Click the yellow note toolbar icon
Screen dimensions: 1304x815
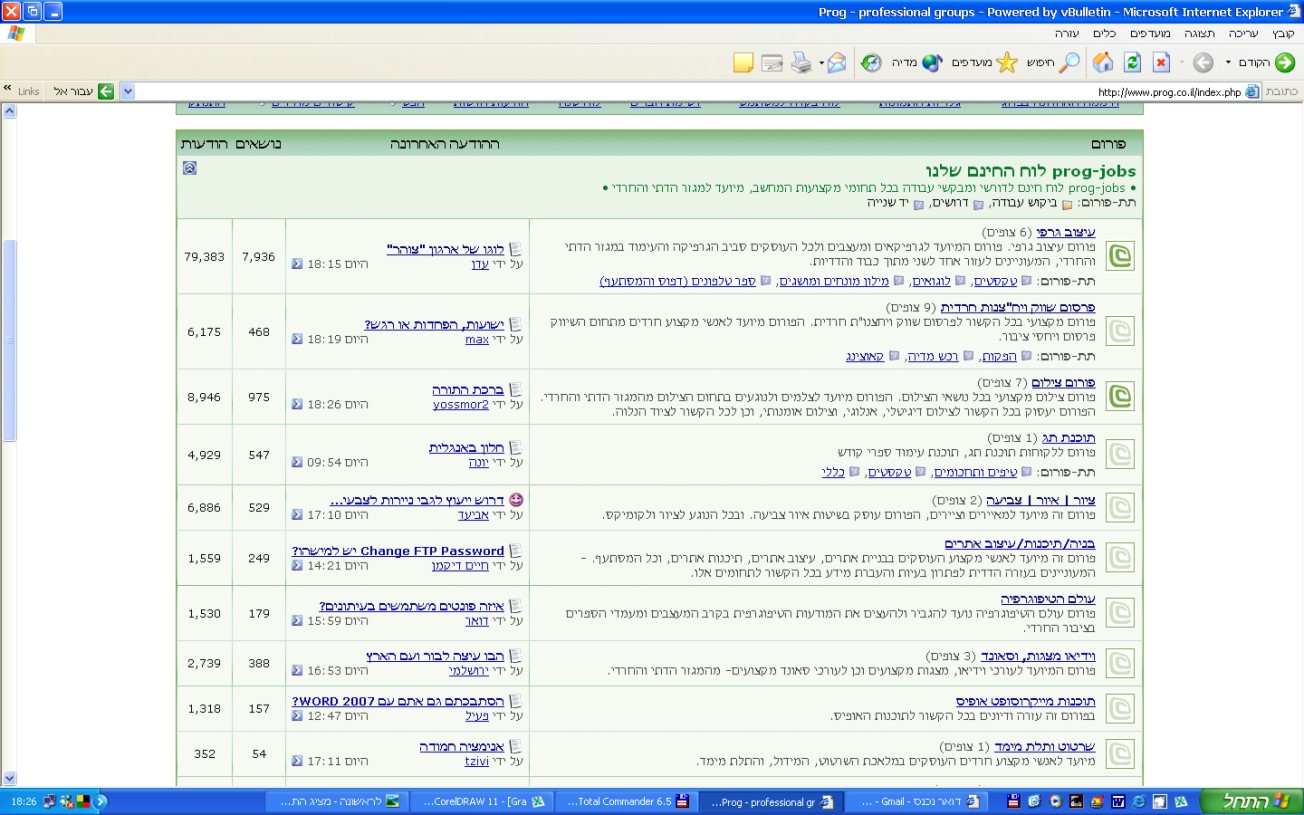pos(743,63)
